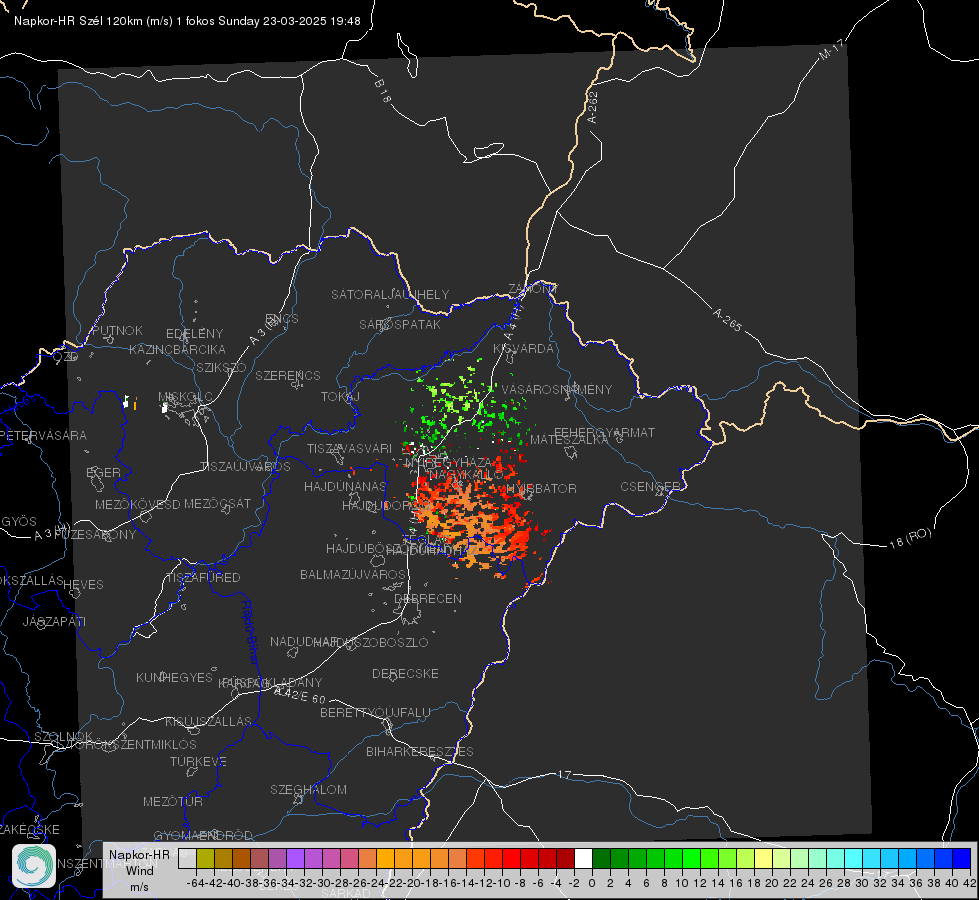Click the HEVES label

click(83, 585)
